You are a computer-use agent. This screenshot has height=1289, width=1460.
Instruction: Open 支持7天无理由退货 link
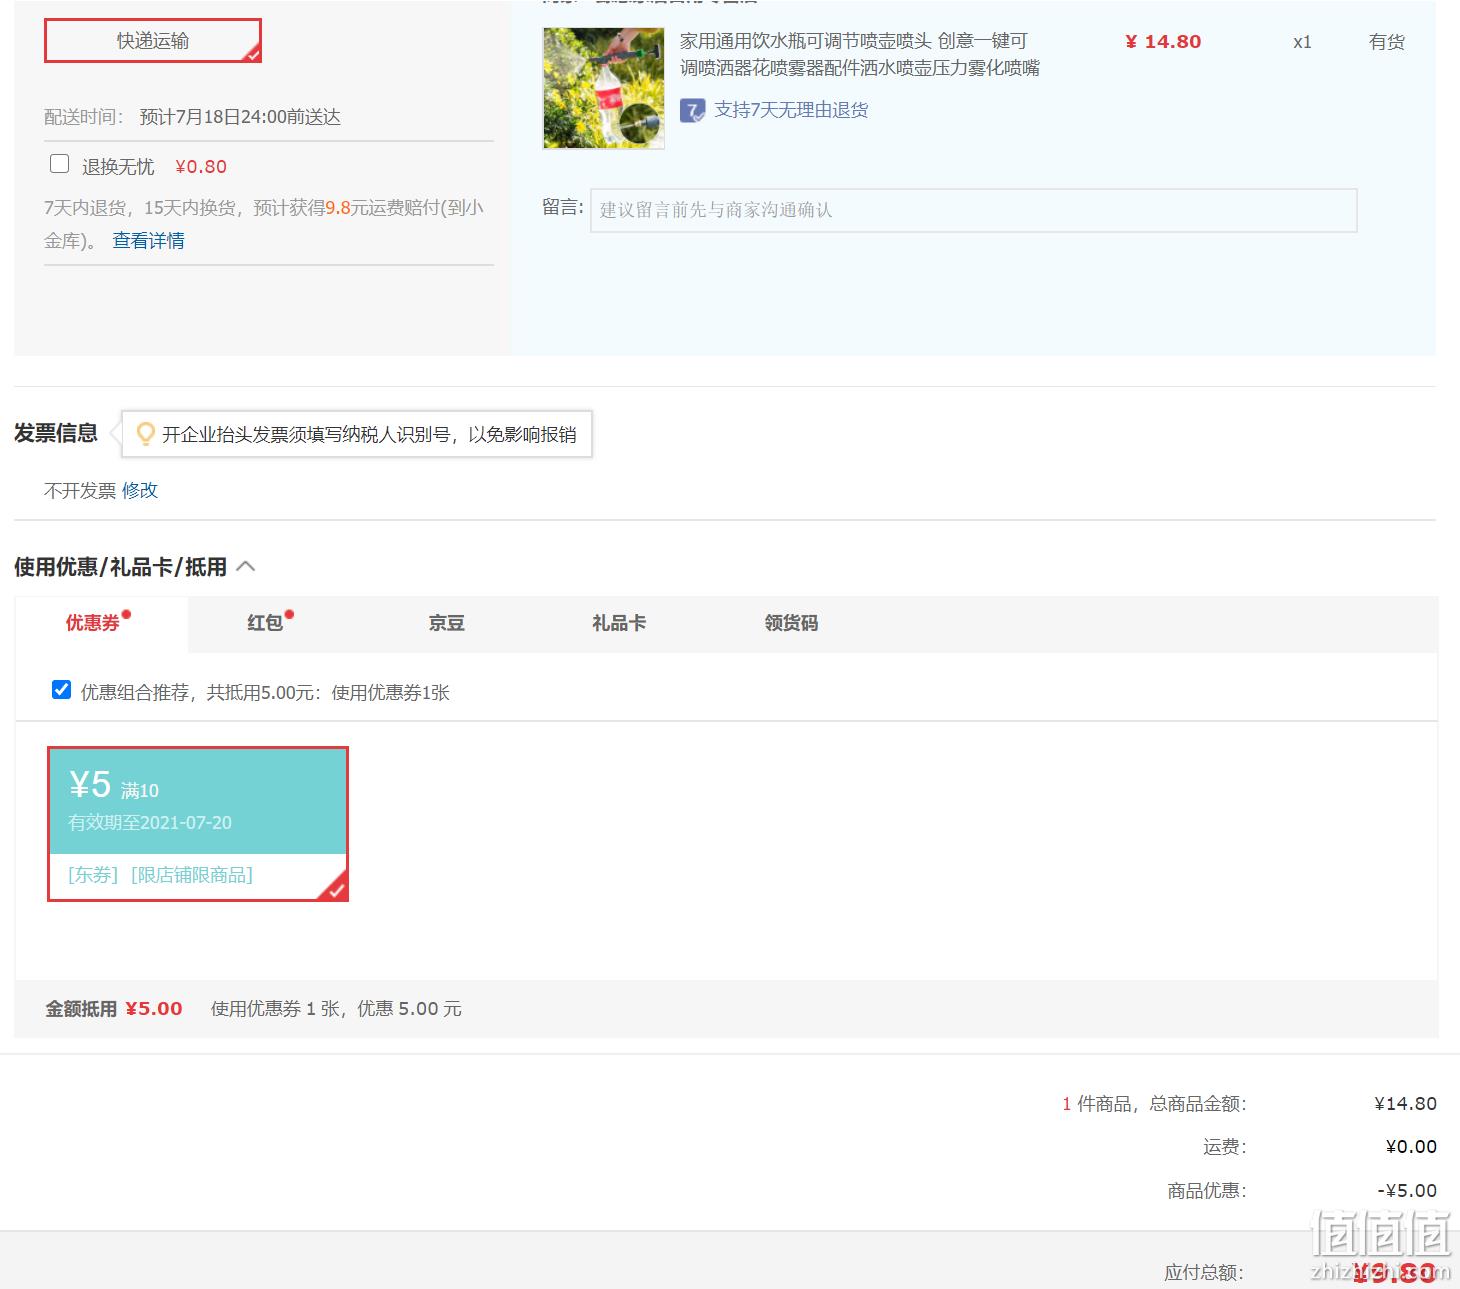(x=791, y=110)
